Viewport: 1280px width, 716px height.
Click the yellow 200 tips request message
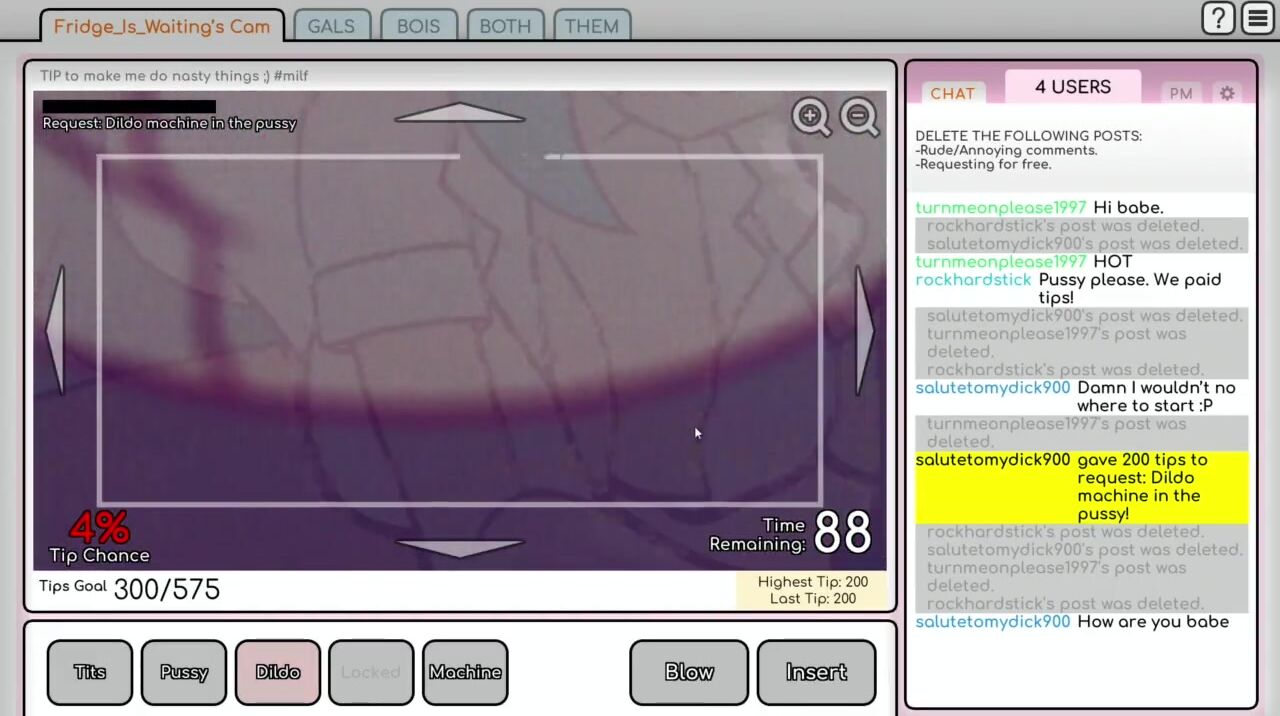point(1142,487)
